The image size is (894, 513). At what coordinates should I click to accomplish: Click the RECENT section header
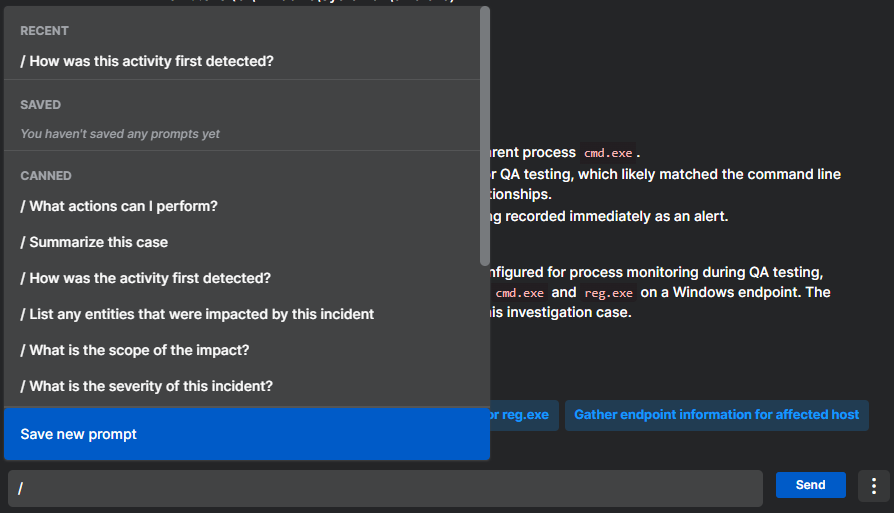(x=45, y=32)
